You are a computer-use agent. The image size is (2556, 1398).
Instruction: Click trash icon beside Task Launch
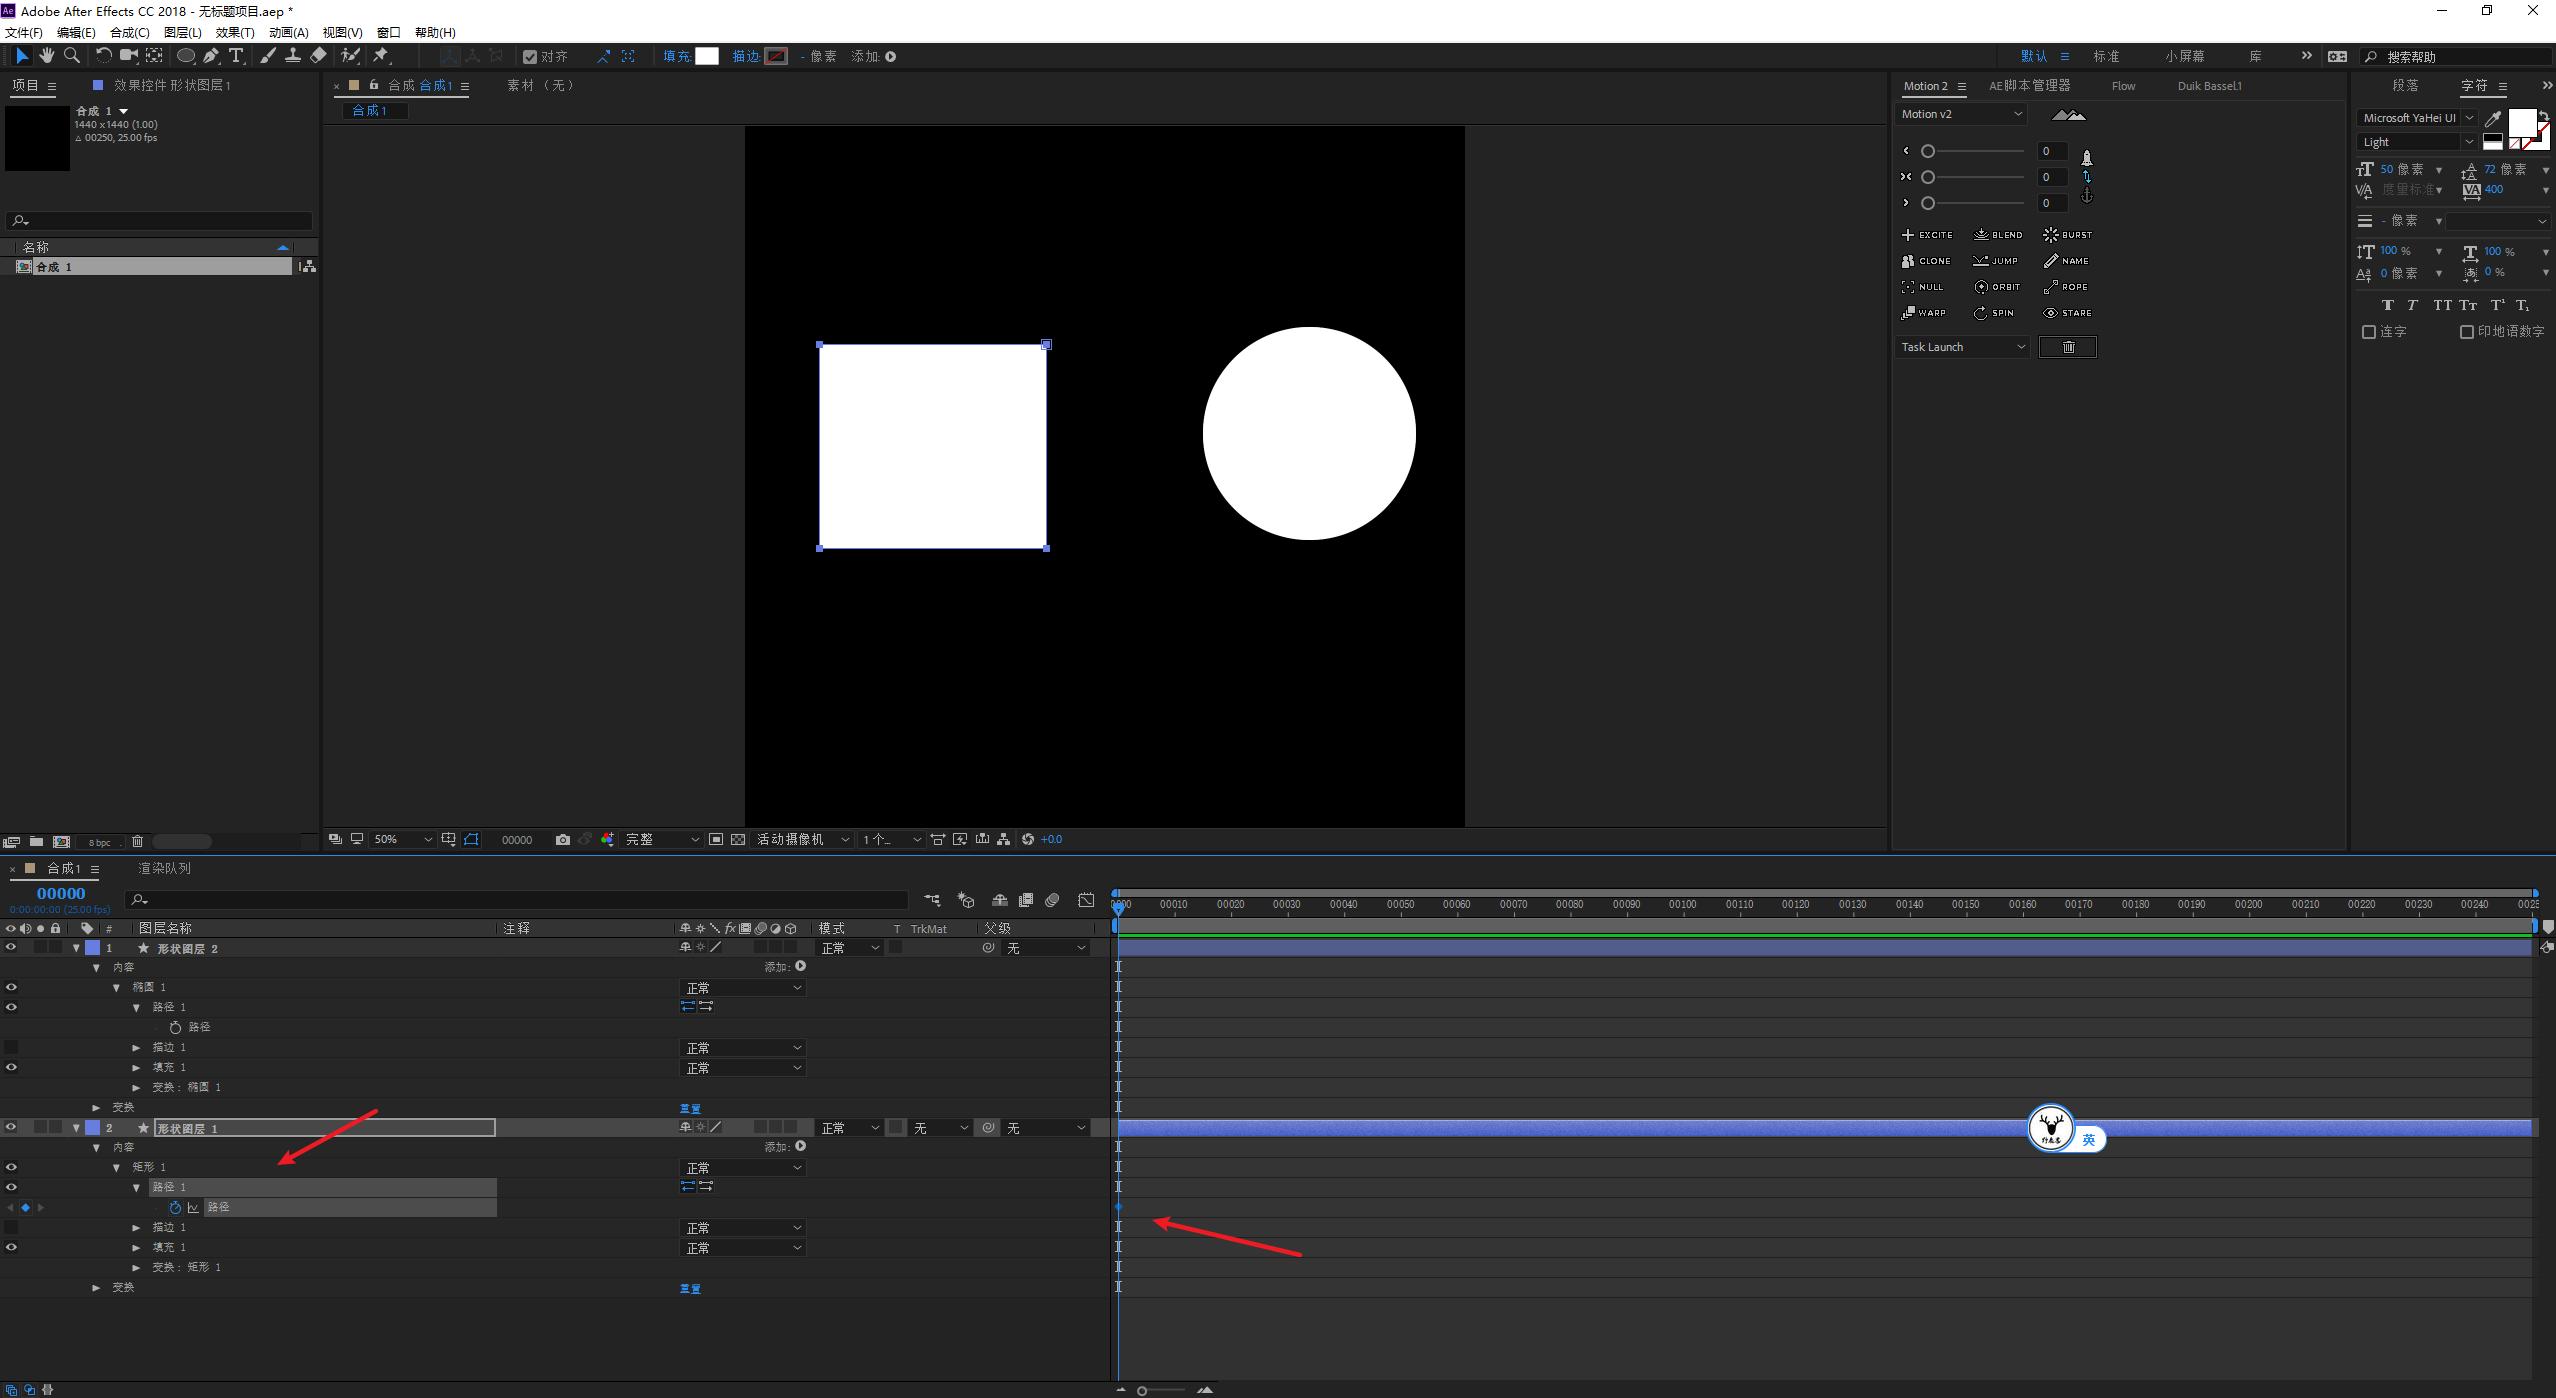click(2067, 347)
